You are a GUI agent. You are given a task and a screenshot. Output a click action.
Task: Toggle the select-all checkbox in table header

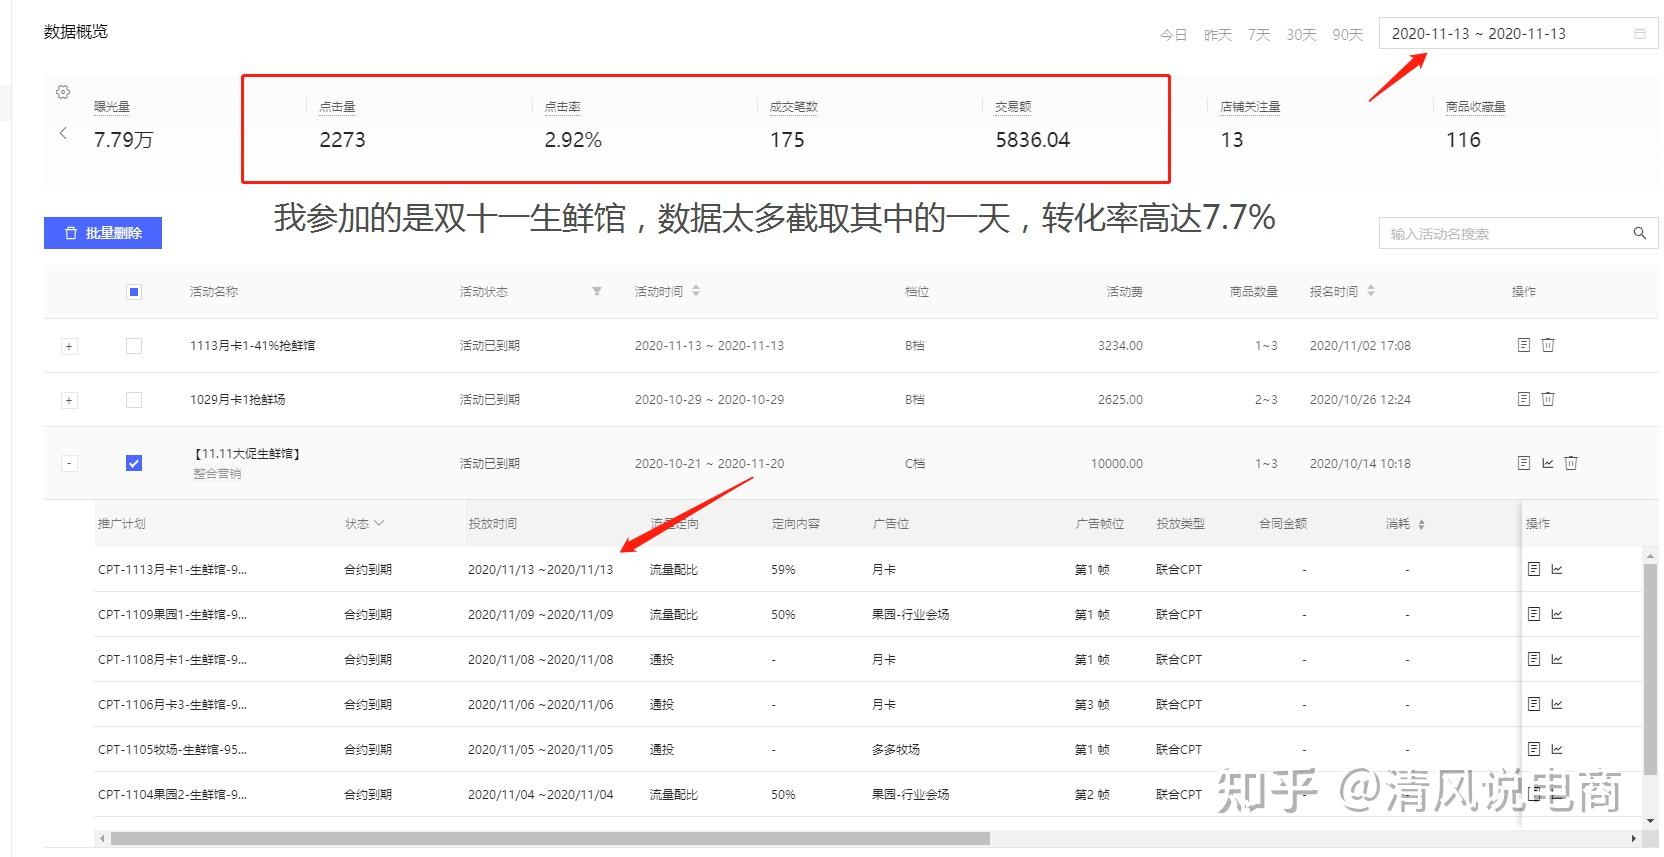click(x=134, y=292)
